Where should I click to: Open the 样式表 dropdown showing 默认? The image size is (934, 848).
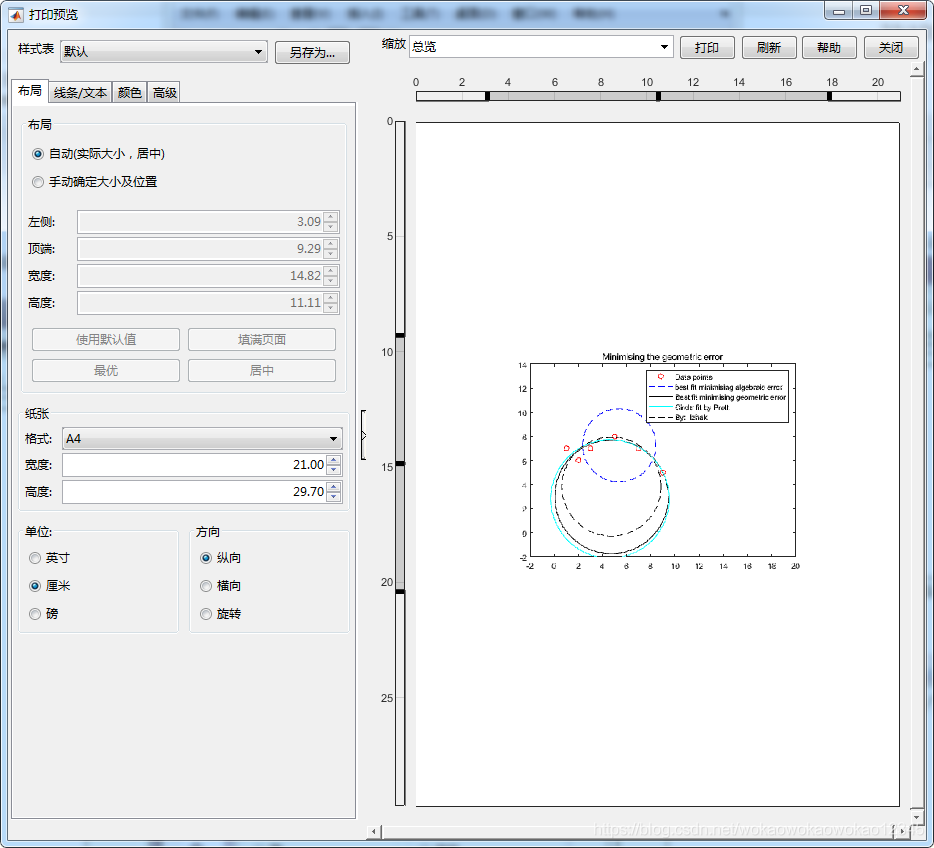tap(258, 50)
